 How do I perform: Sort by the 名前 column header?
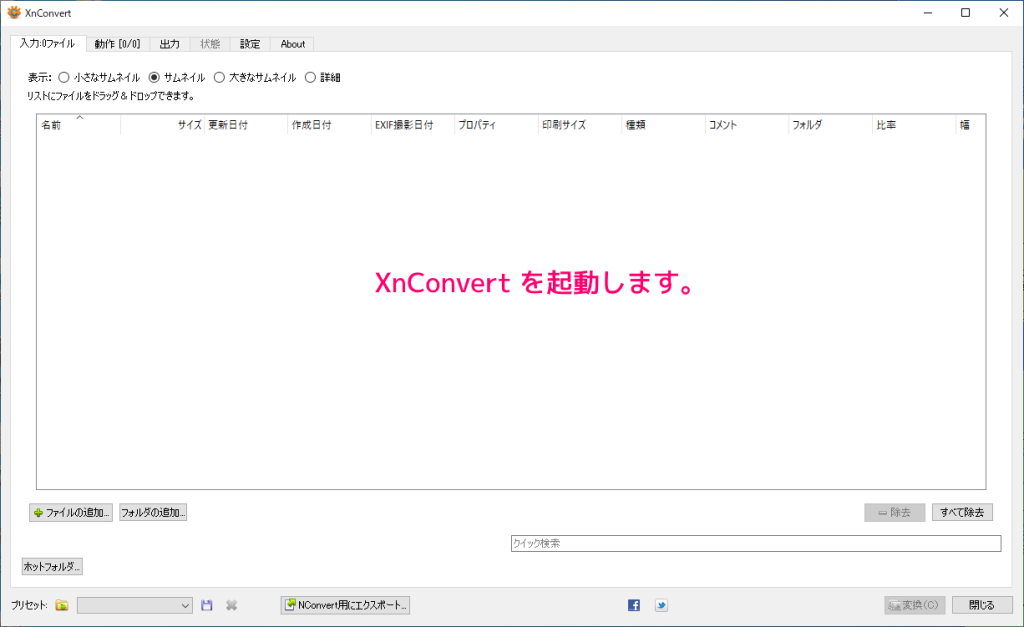tap(78, 125)
